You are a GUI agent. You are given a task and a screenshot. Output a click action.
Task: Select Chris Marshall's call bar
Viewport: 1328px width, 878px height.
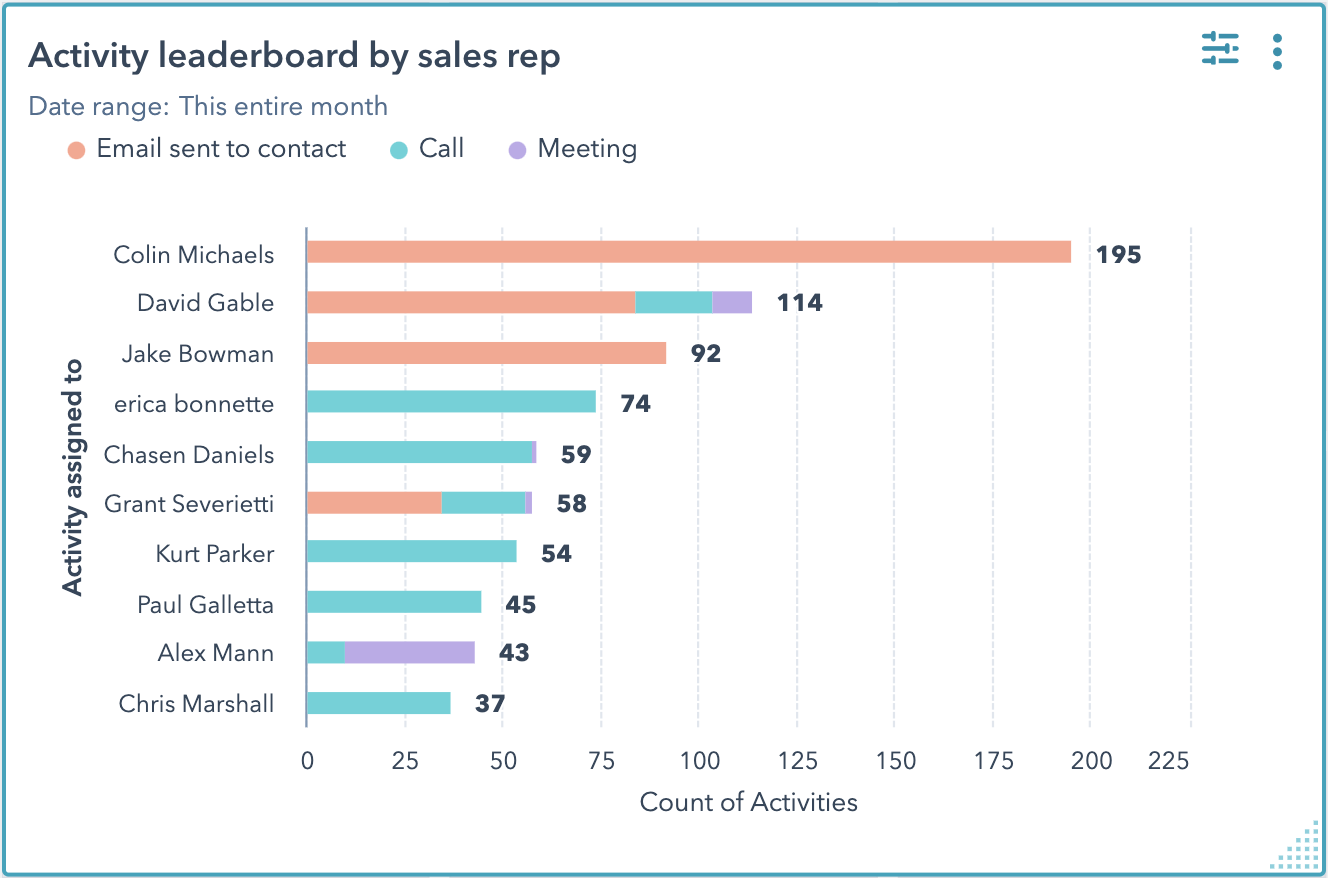coord(378,703)
